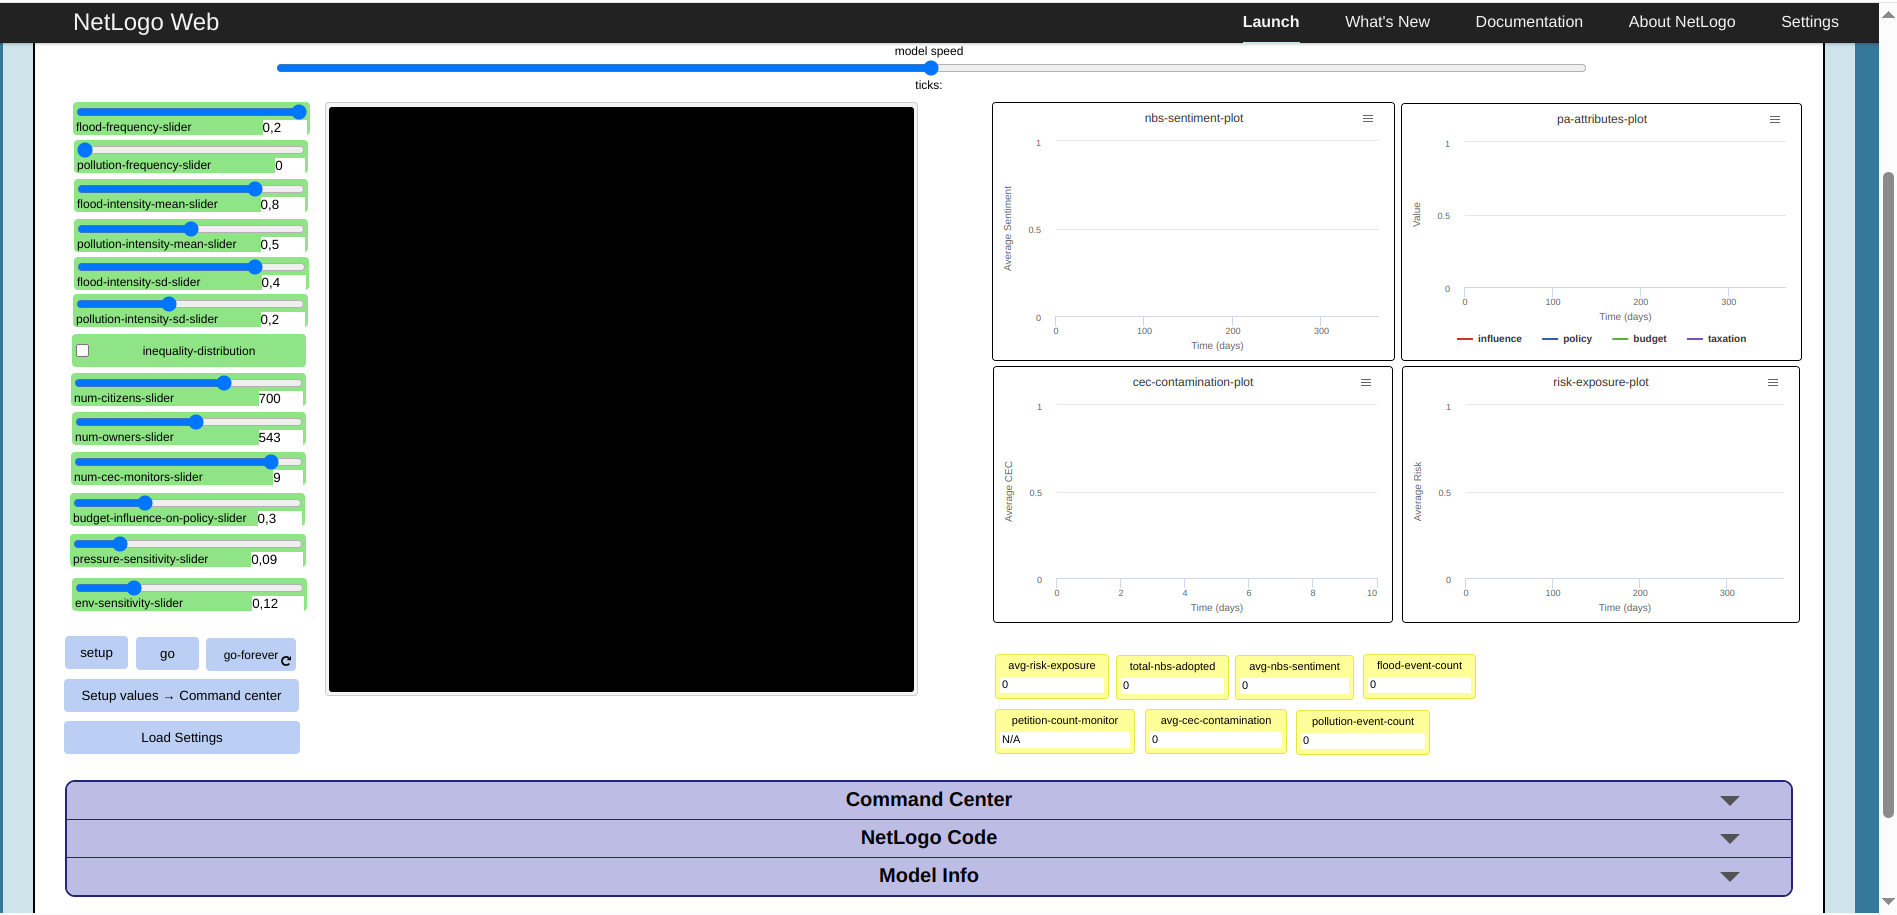
Task: Expand the NetLogo Code section
Action: pos(1728,838)
